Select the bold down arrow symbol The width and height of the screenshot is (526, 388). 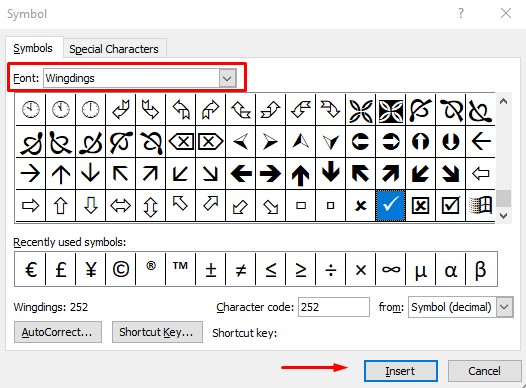(330, 173)
